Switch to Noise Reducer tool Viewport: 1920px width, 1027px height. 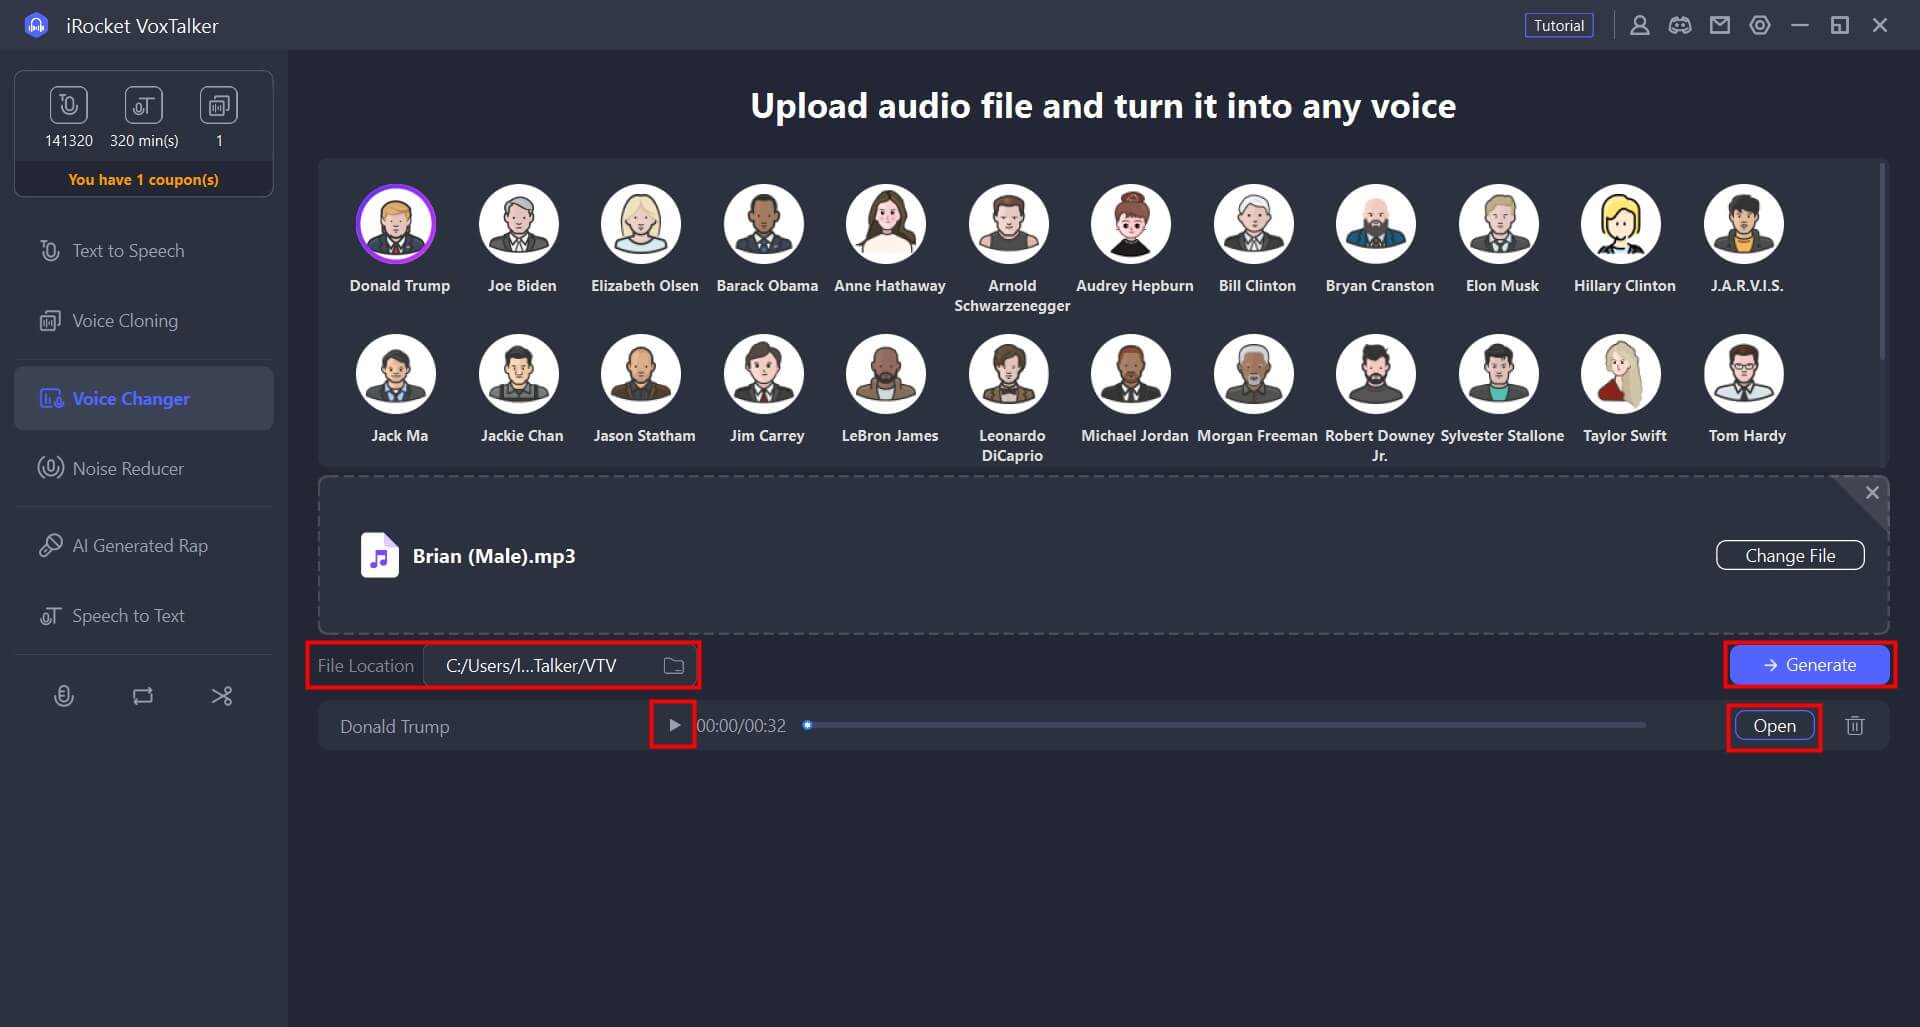tap(144, 468)
